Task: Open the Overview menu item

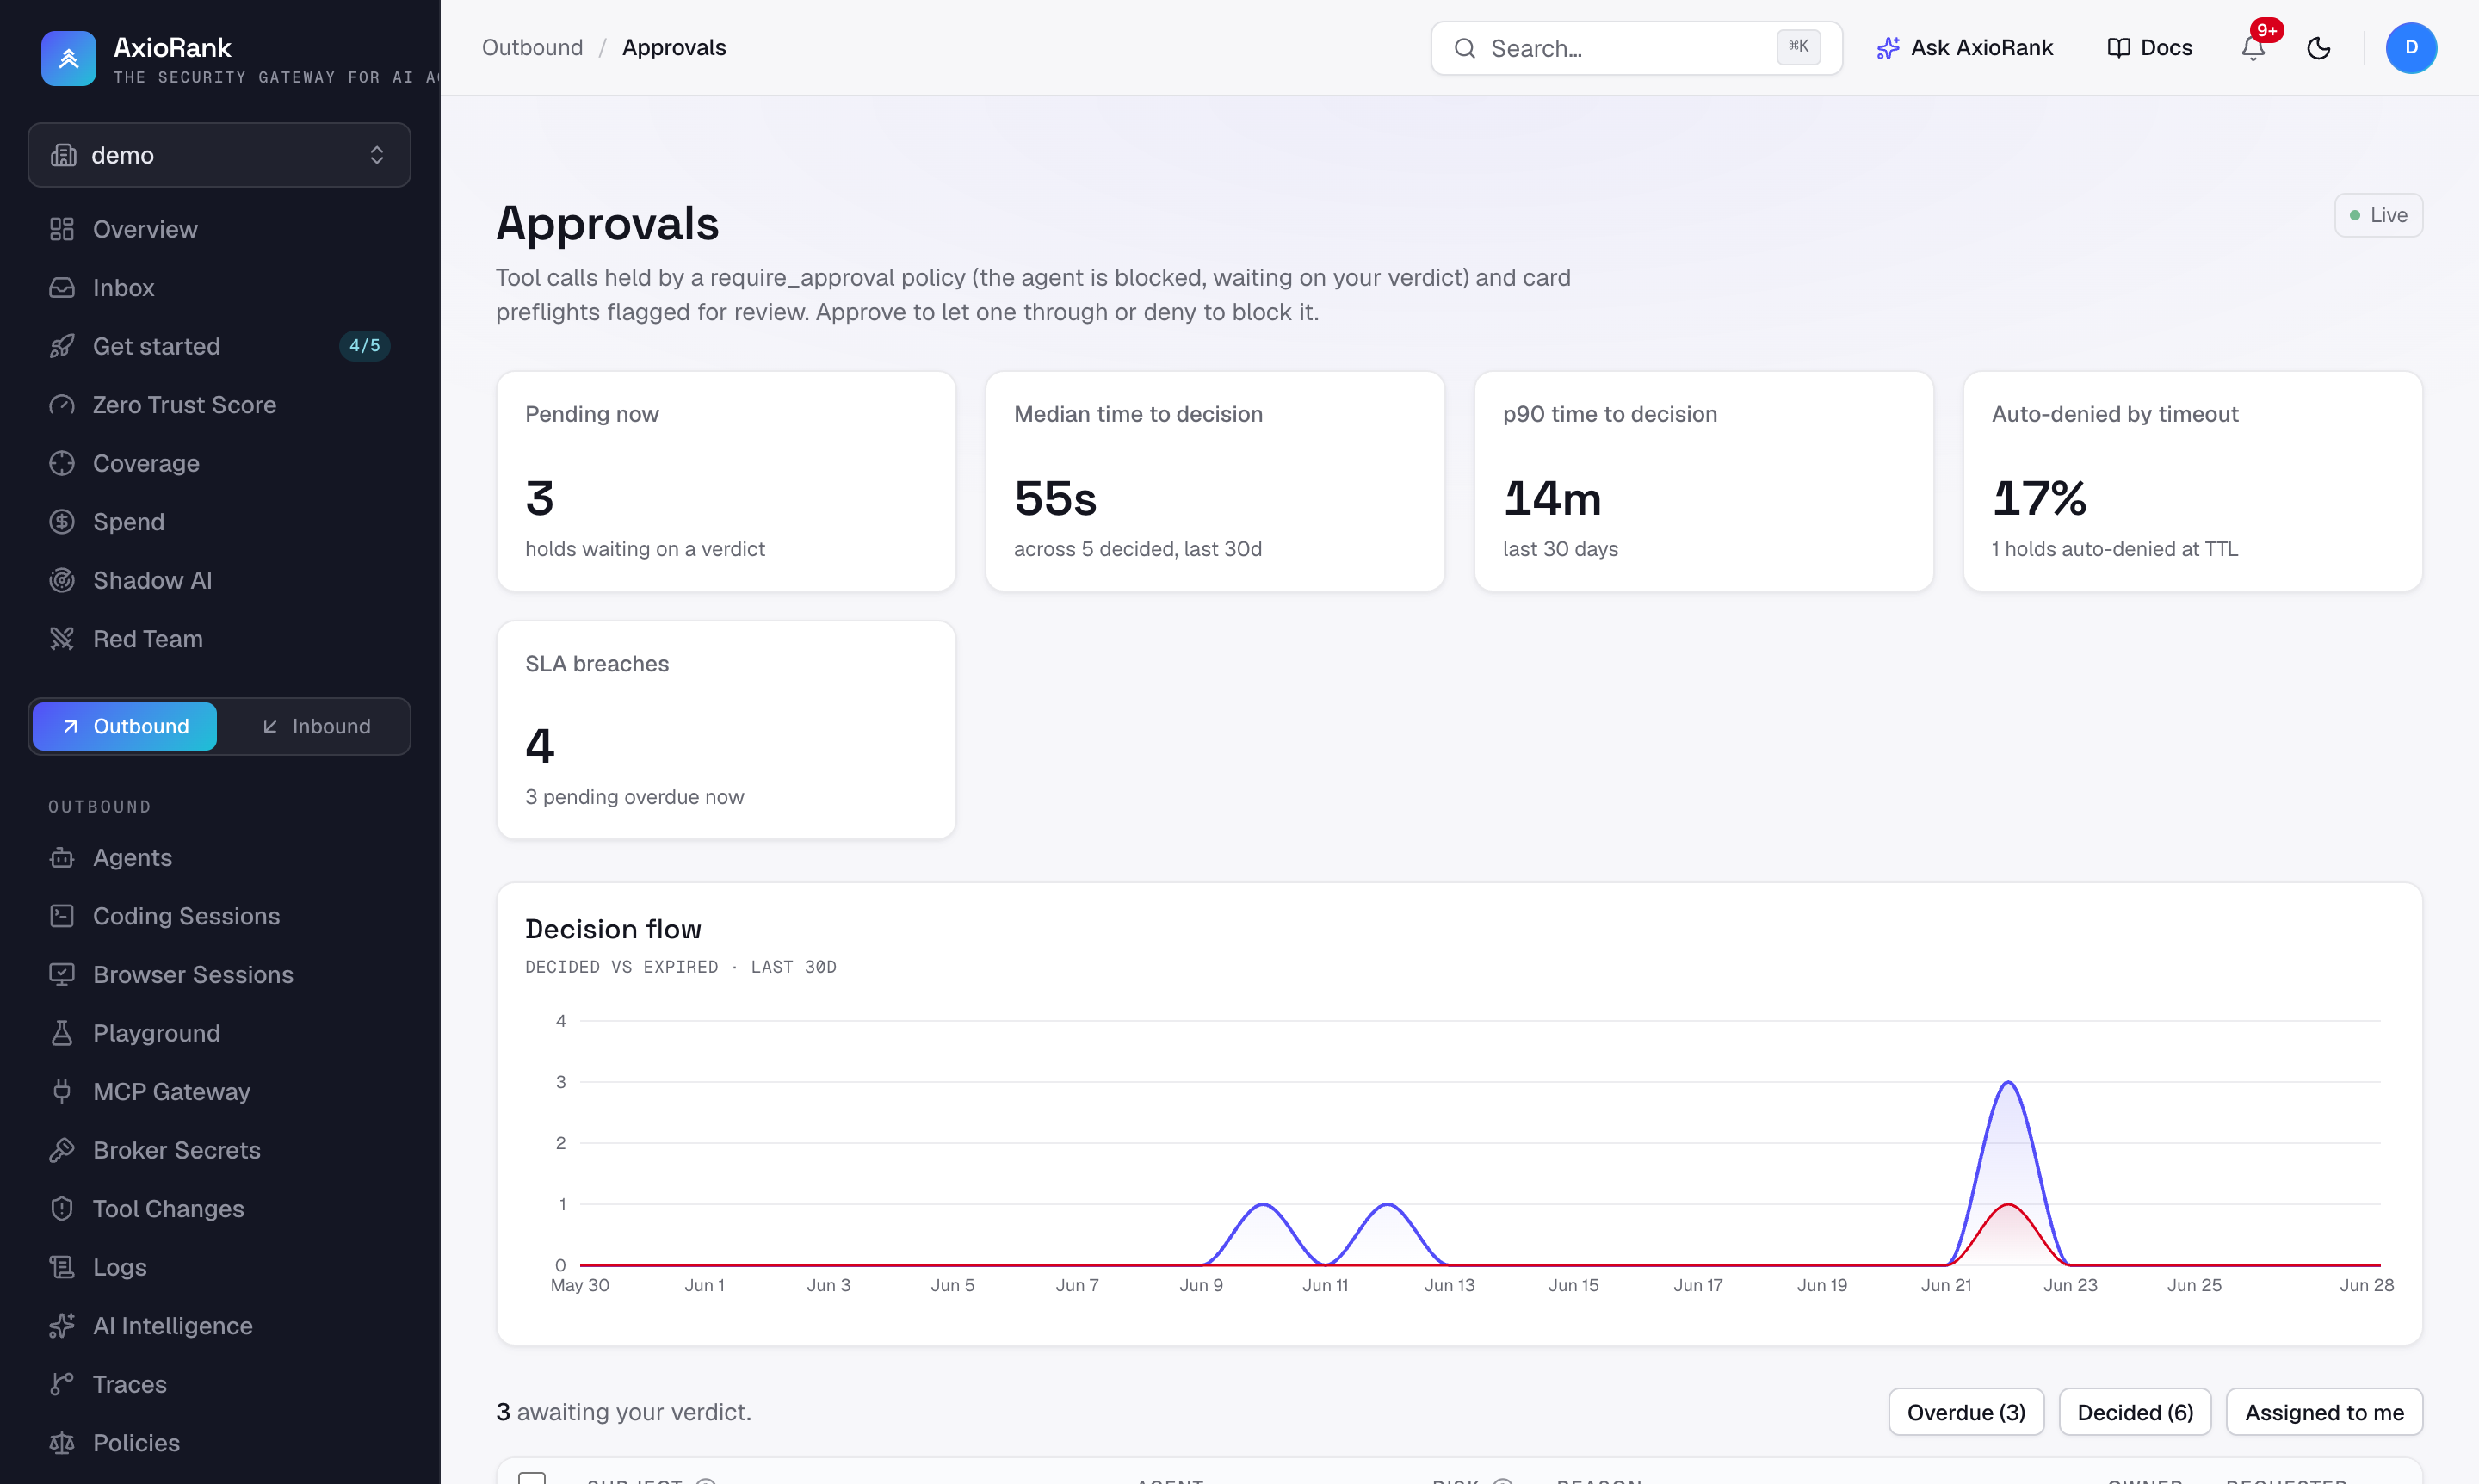Action: pyautogui.click(x=219, y=229)
